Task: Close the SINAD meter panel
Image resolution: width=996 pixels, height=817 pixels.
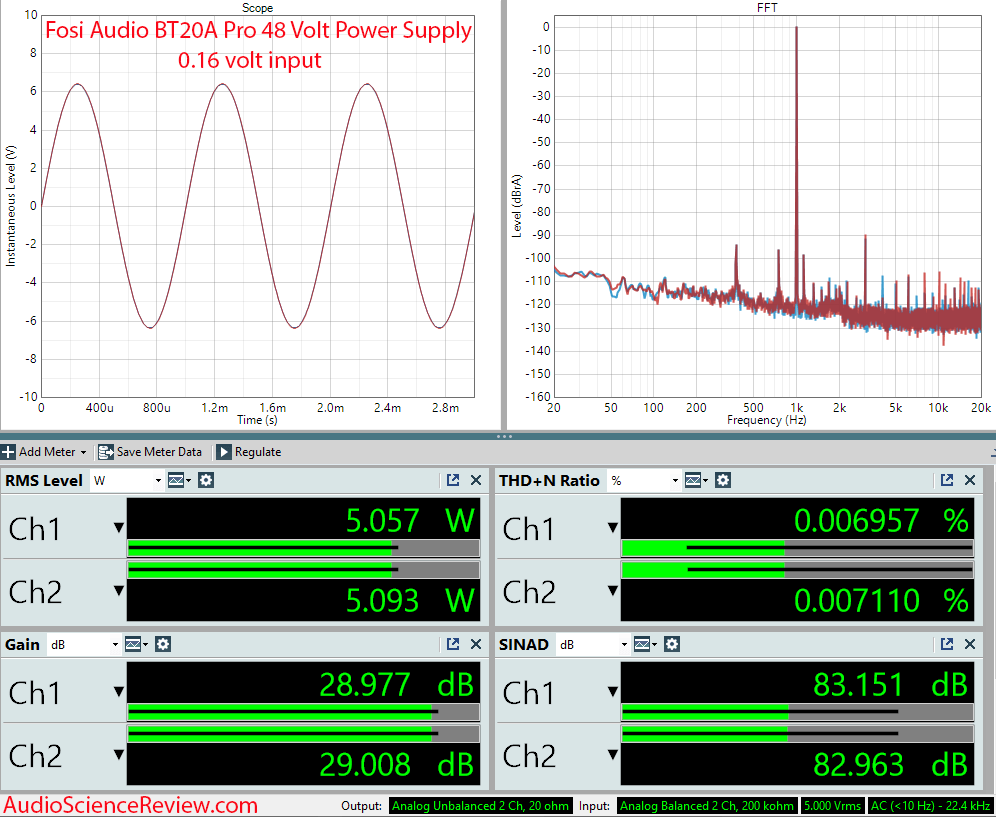Action: click(970, 644)
